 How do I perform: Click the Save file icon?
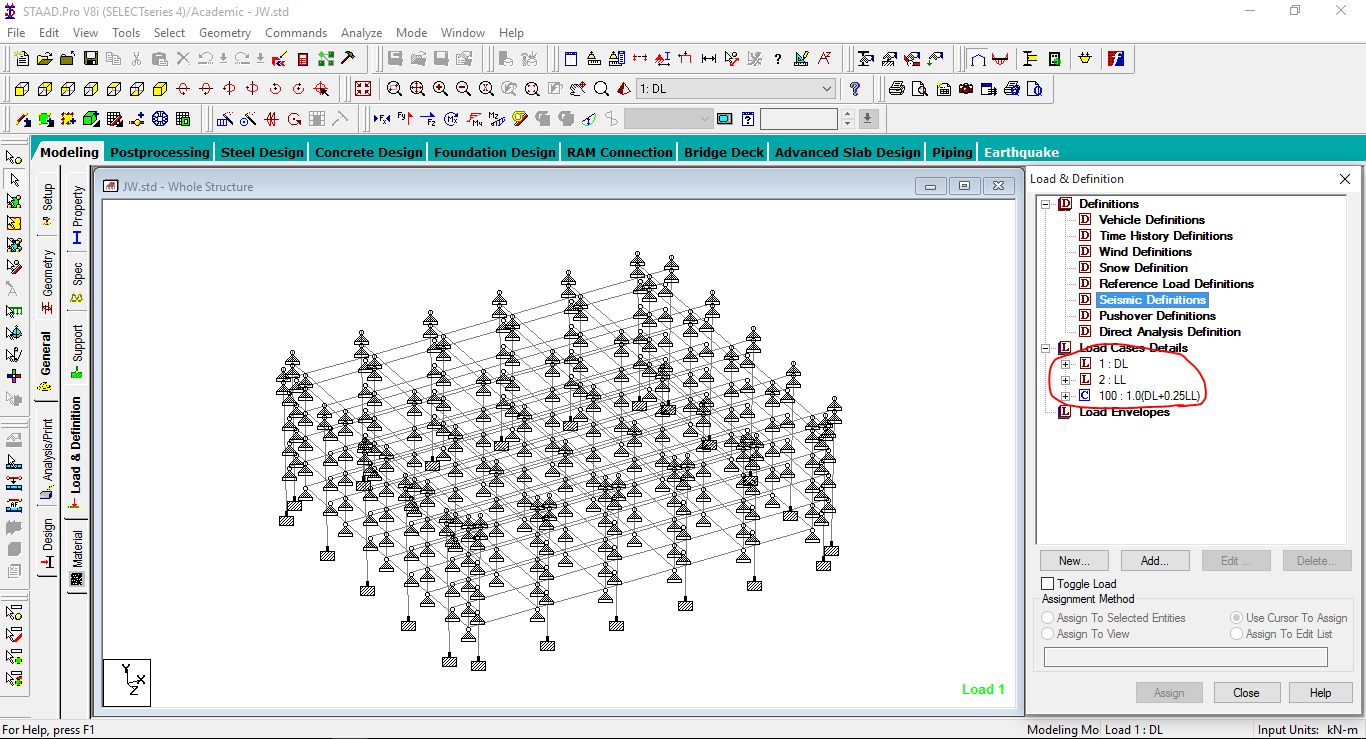point(89,58)
